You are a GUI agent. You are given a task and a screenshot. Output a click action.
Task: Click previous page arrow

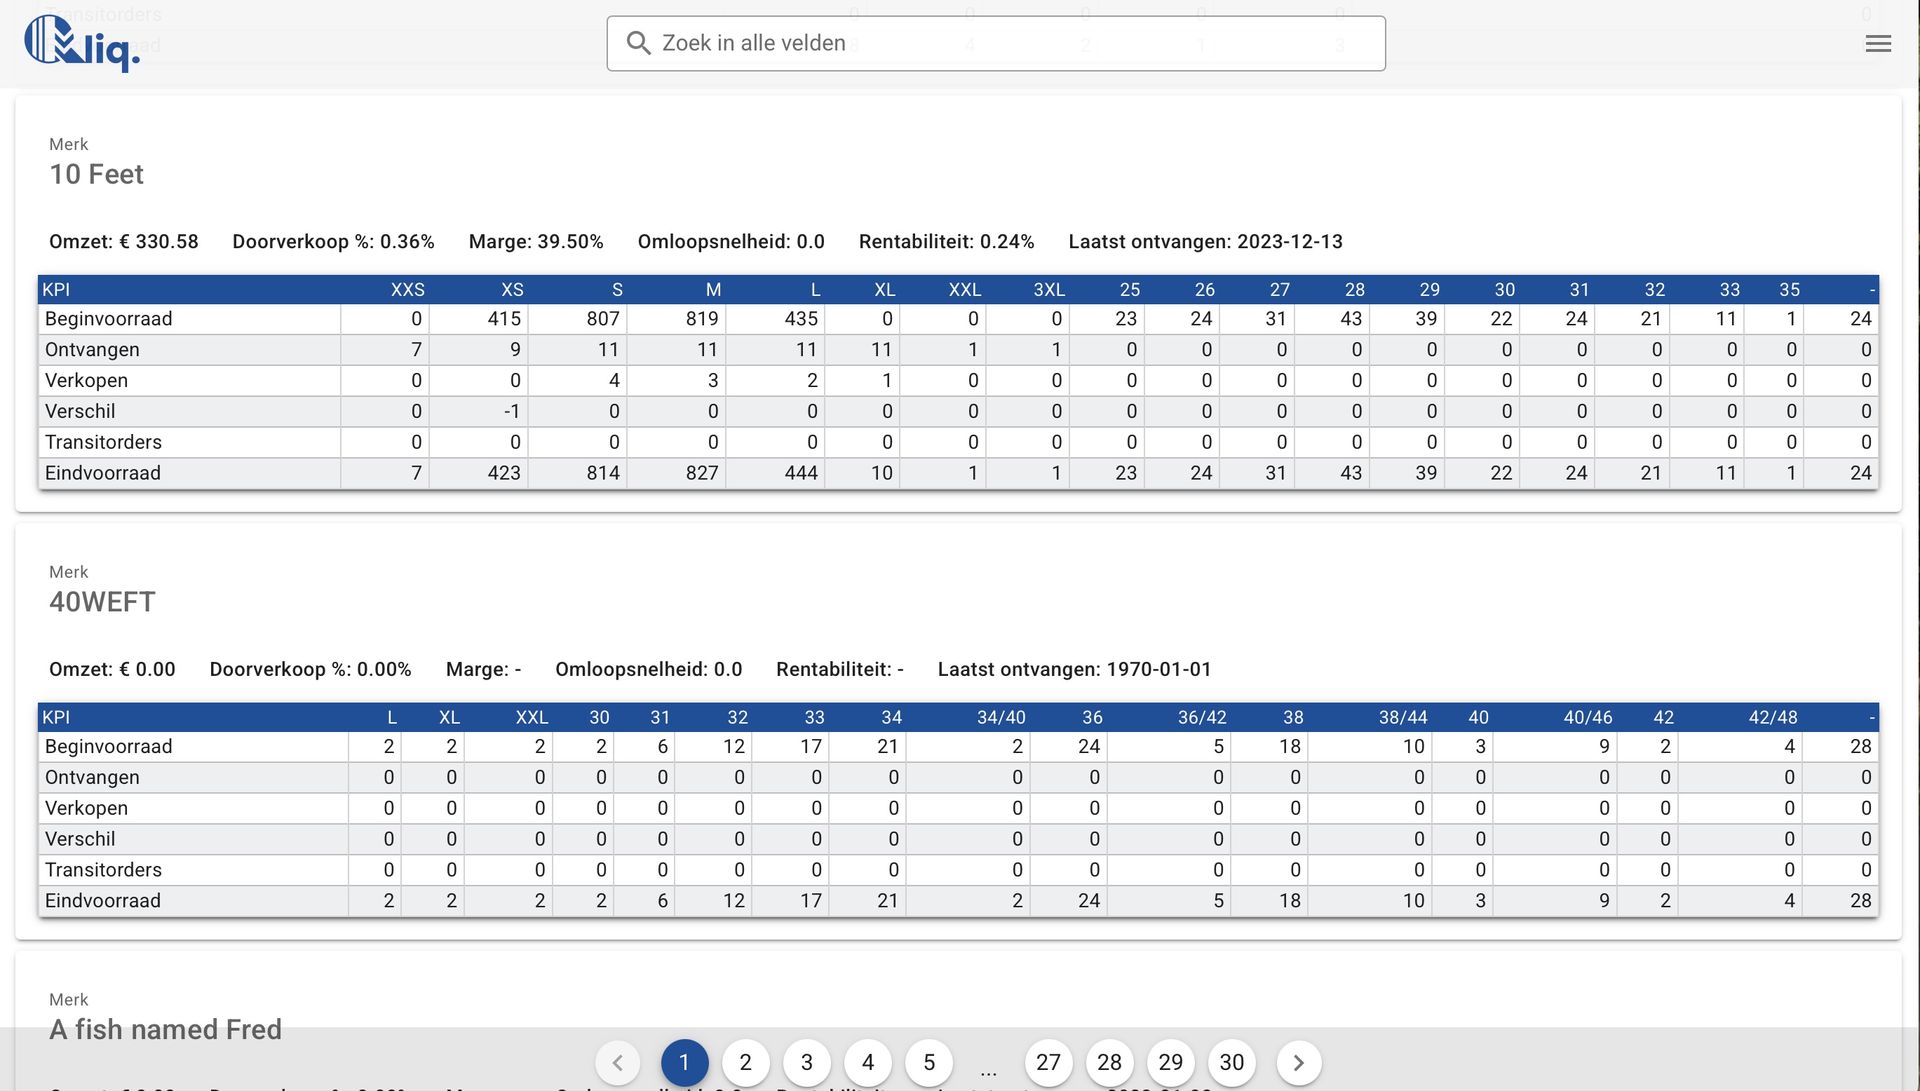618,1062
